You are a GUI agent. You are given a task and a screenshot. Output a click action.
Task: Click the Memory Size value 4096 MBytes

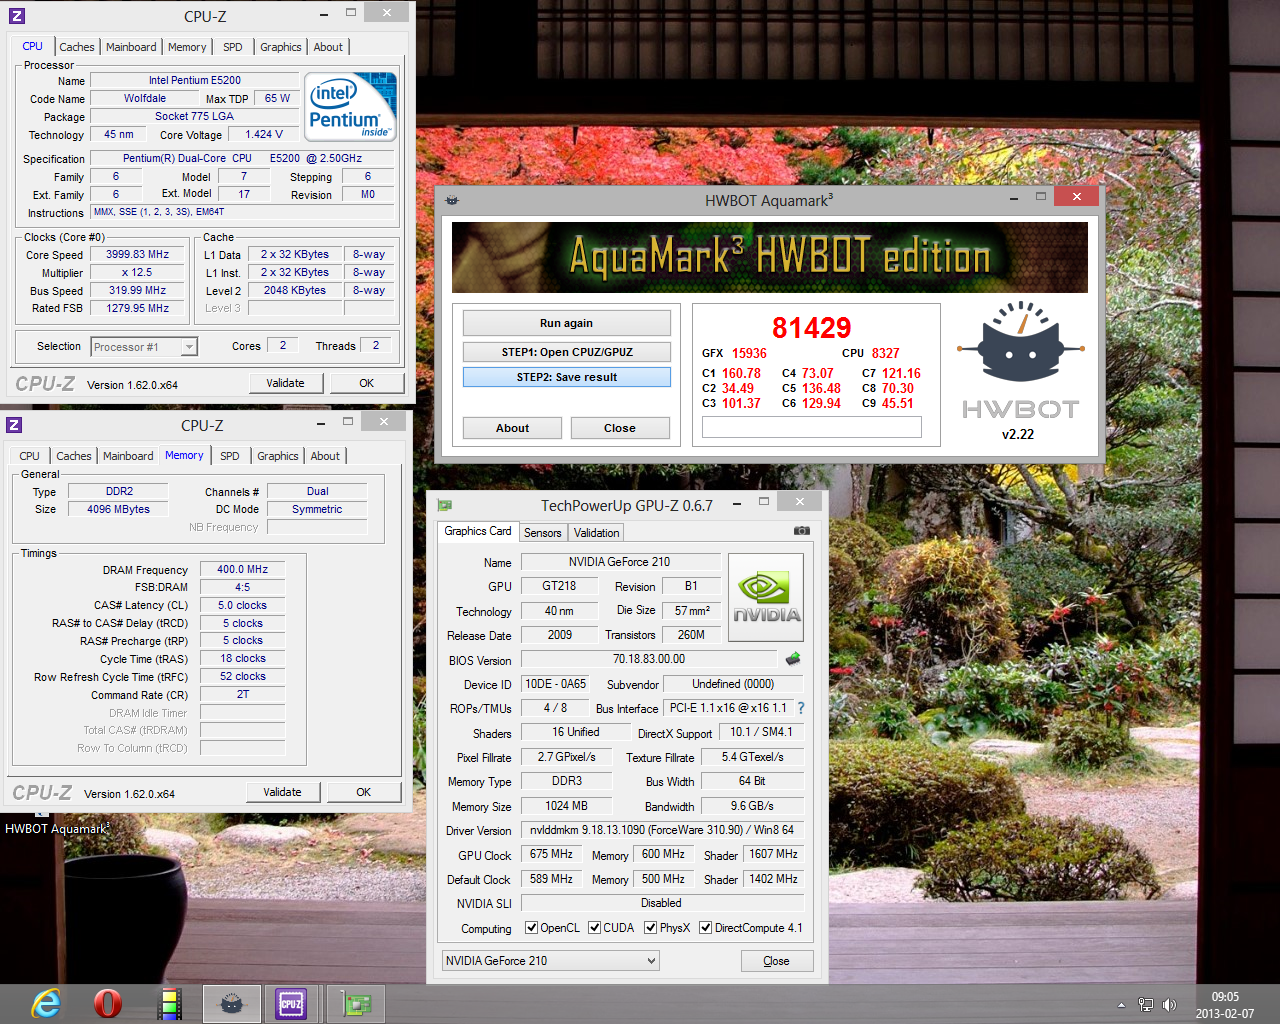coord(118,509)
